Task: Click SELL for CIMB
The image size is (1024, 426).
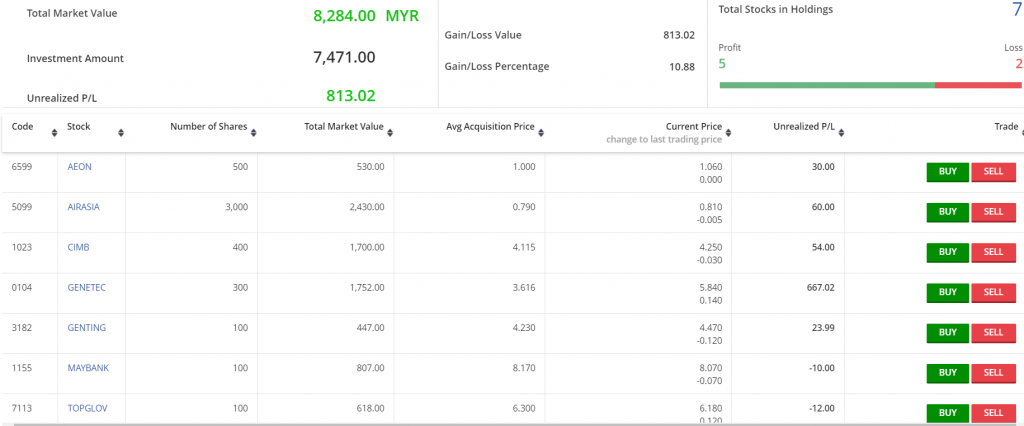Action: (993, 252)
